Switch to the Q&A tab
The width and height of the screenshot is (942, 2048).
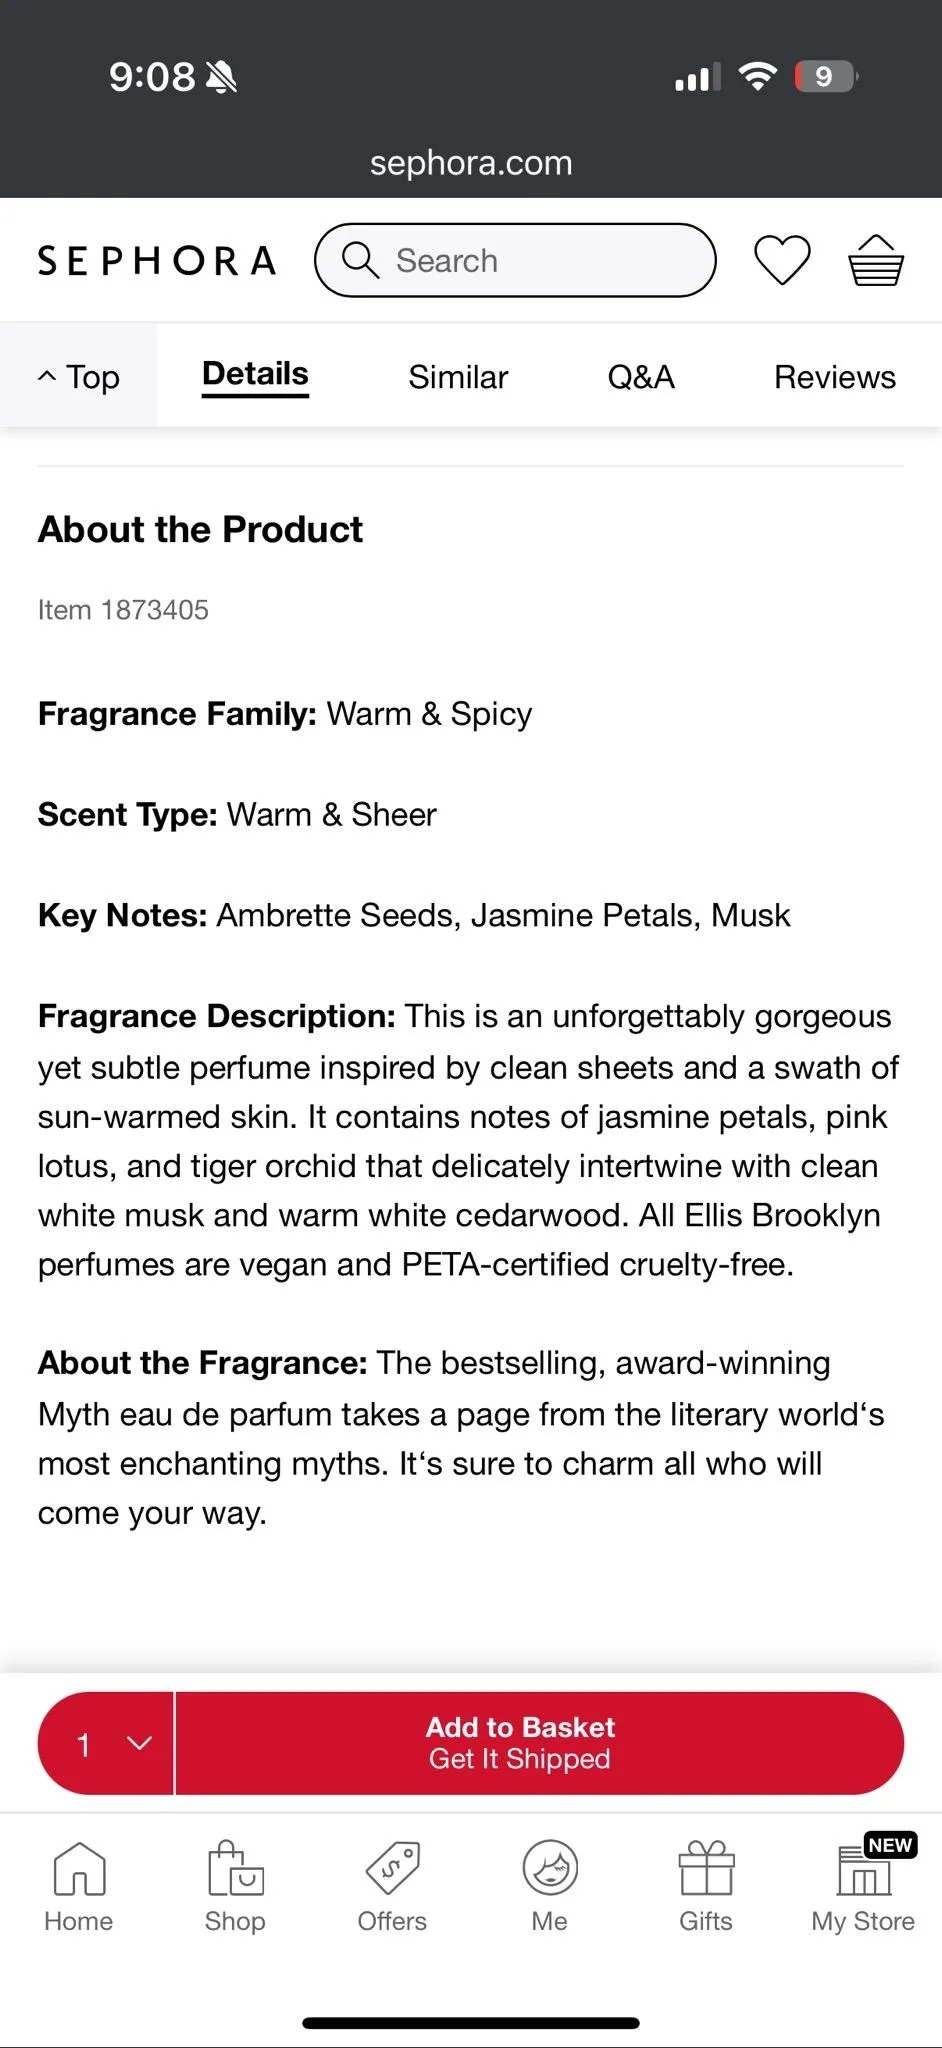pyautogui.click(x=641, y=377)
